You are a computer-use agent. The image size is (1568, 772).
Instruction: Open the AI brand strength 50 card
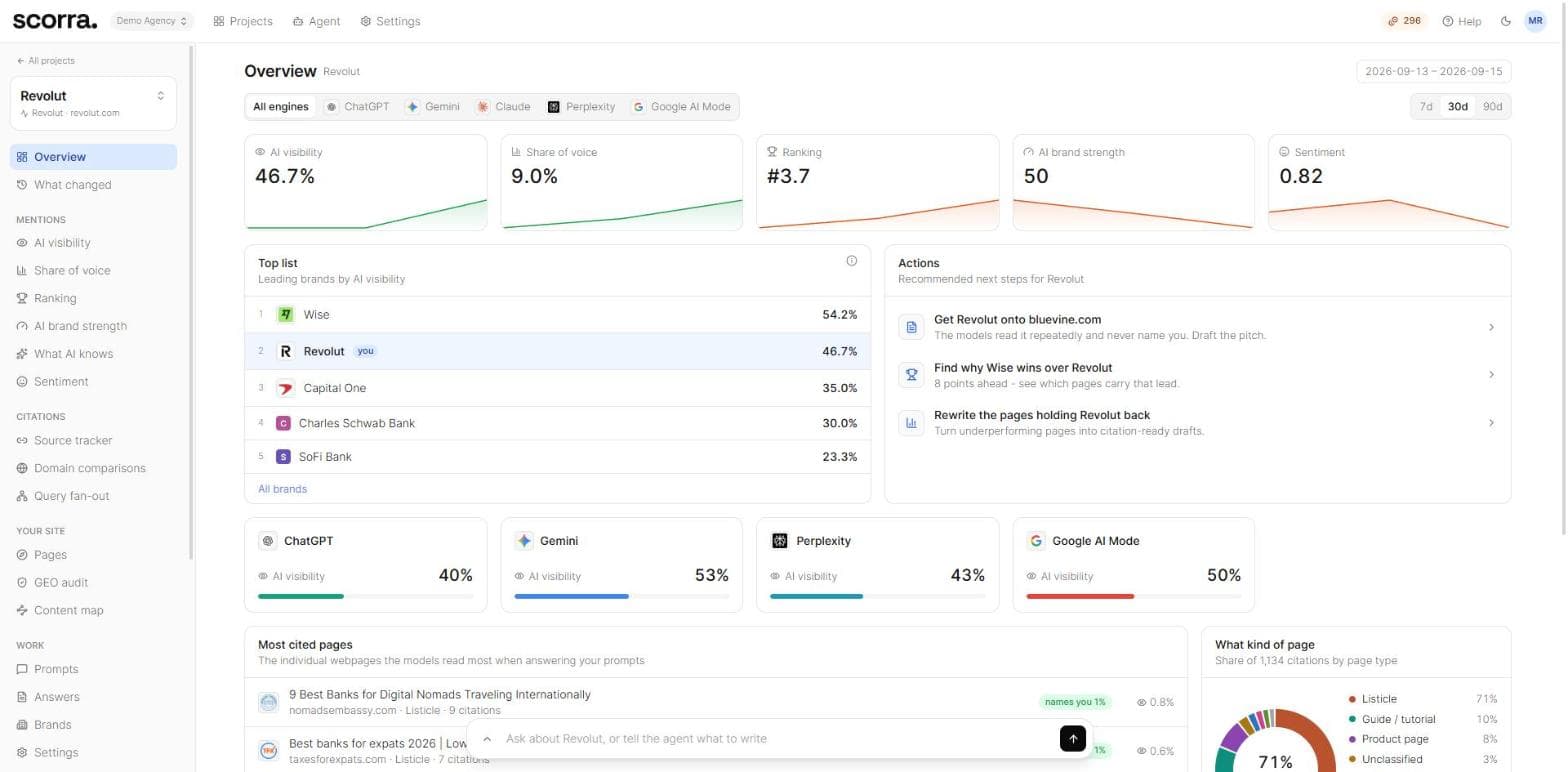tap(1134, 183)
